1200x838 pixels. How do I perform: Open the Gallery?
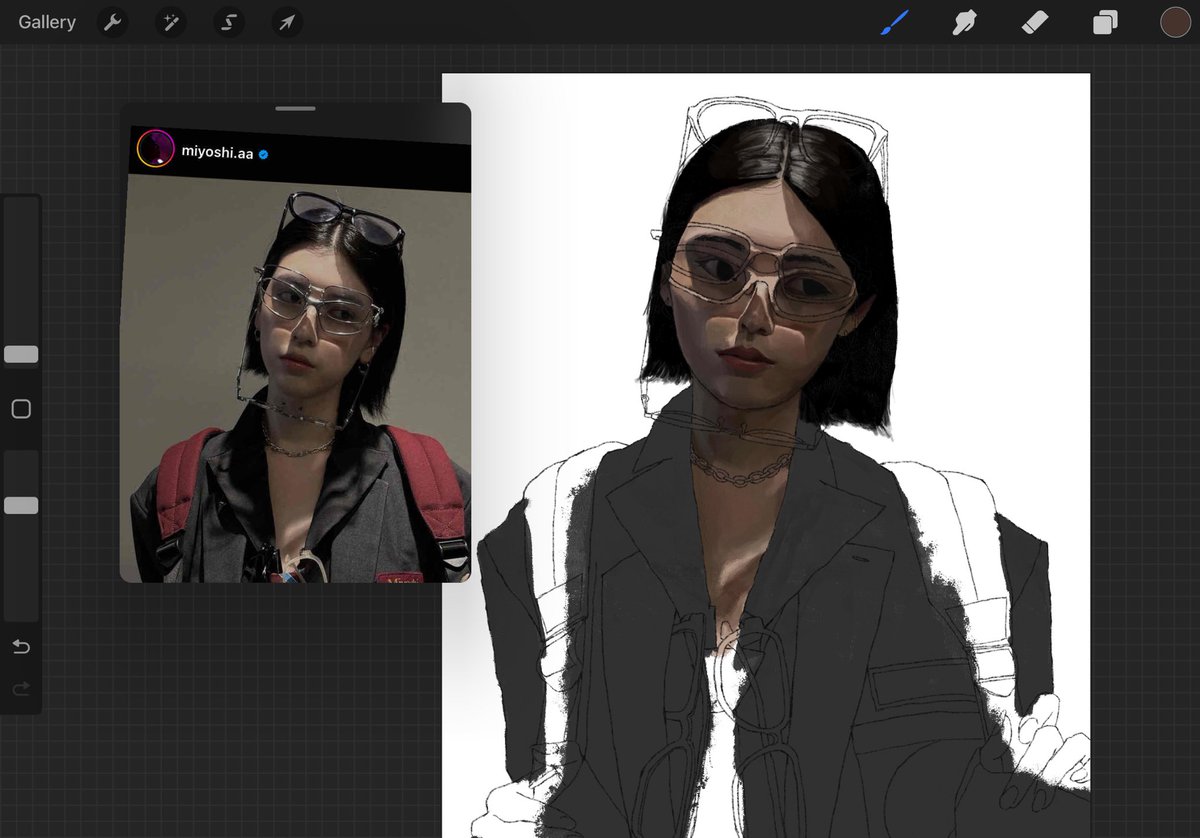tap(47, 22)
